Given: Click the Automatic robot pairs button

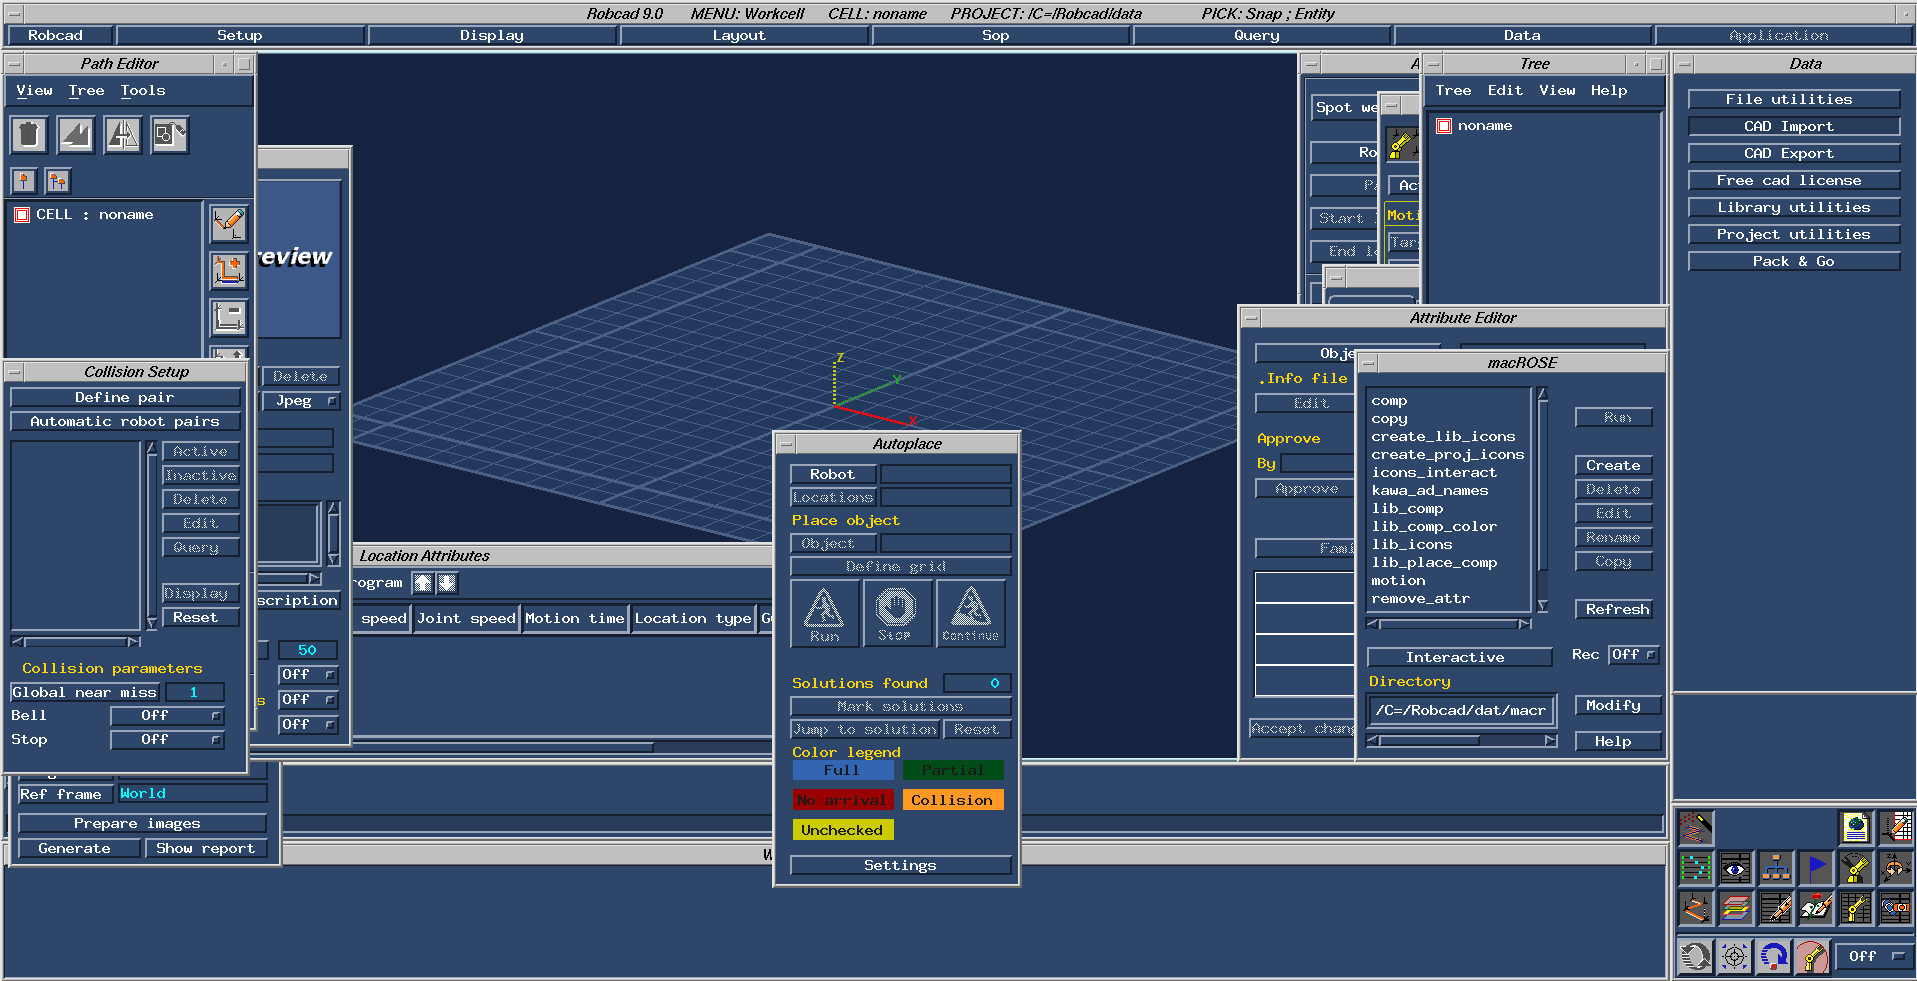Looking at the screenshot, I should (125, 422).
